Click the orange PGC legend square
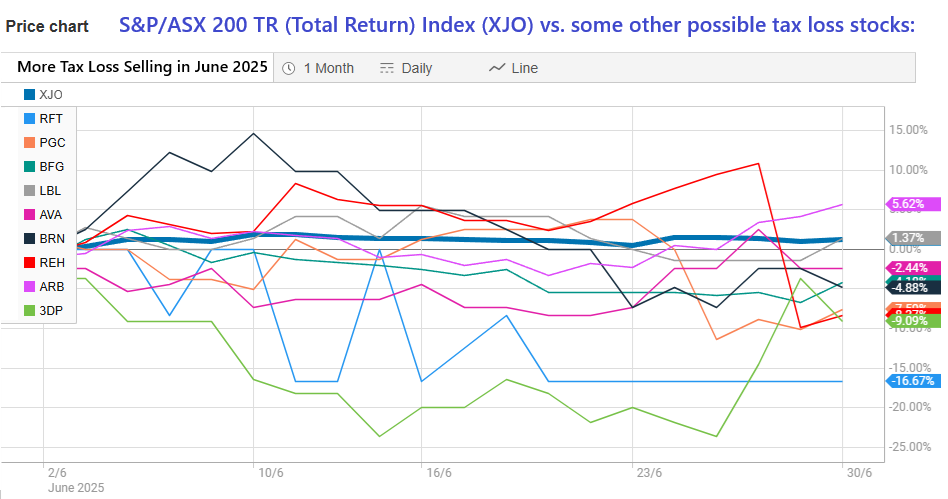948x499 pixels. point(30,142)
